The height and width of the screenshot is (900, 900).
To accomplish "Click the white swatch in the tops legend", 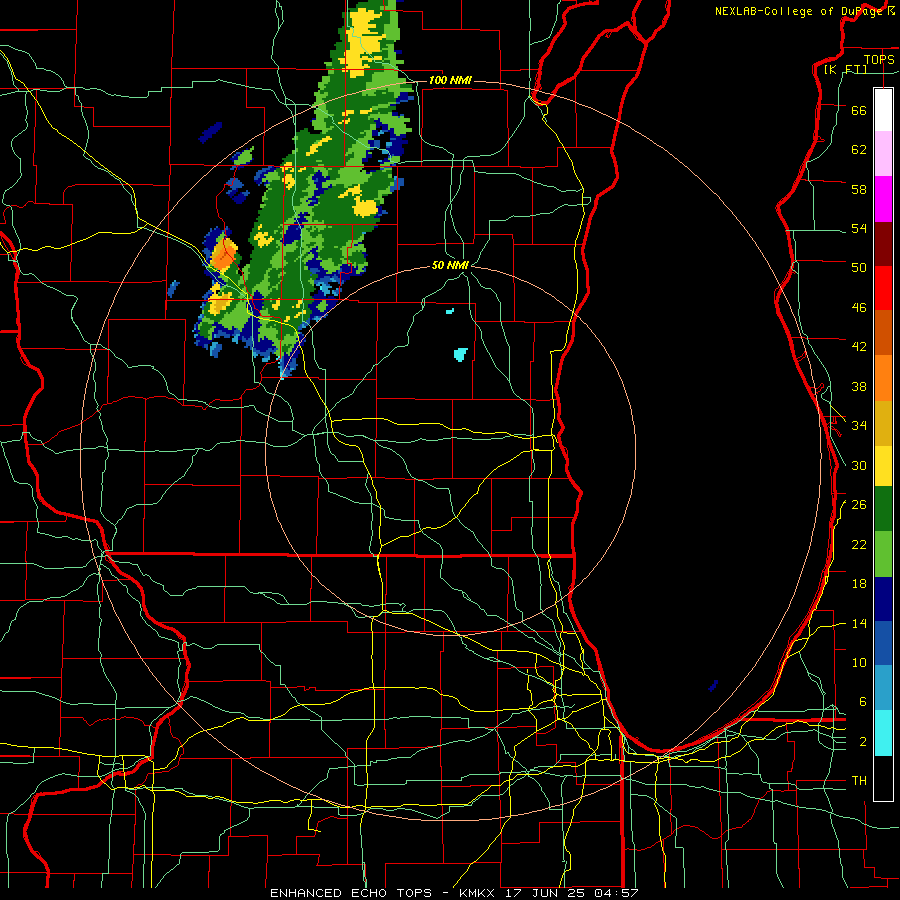I will pos(883,110).
